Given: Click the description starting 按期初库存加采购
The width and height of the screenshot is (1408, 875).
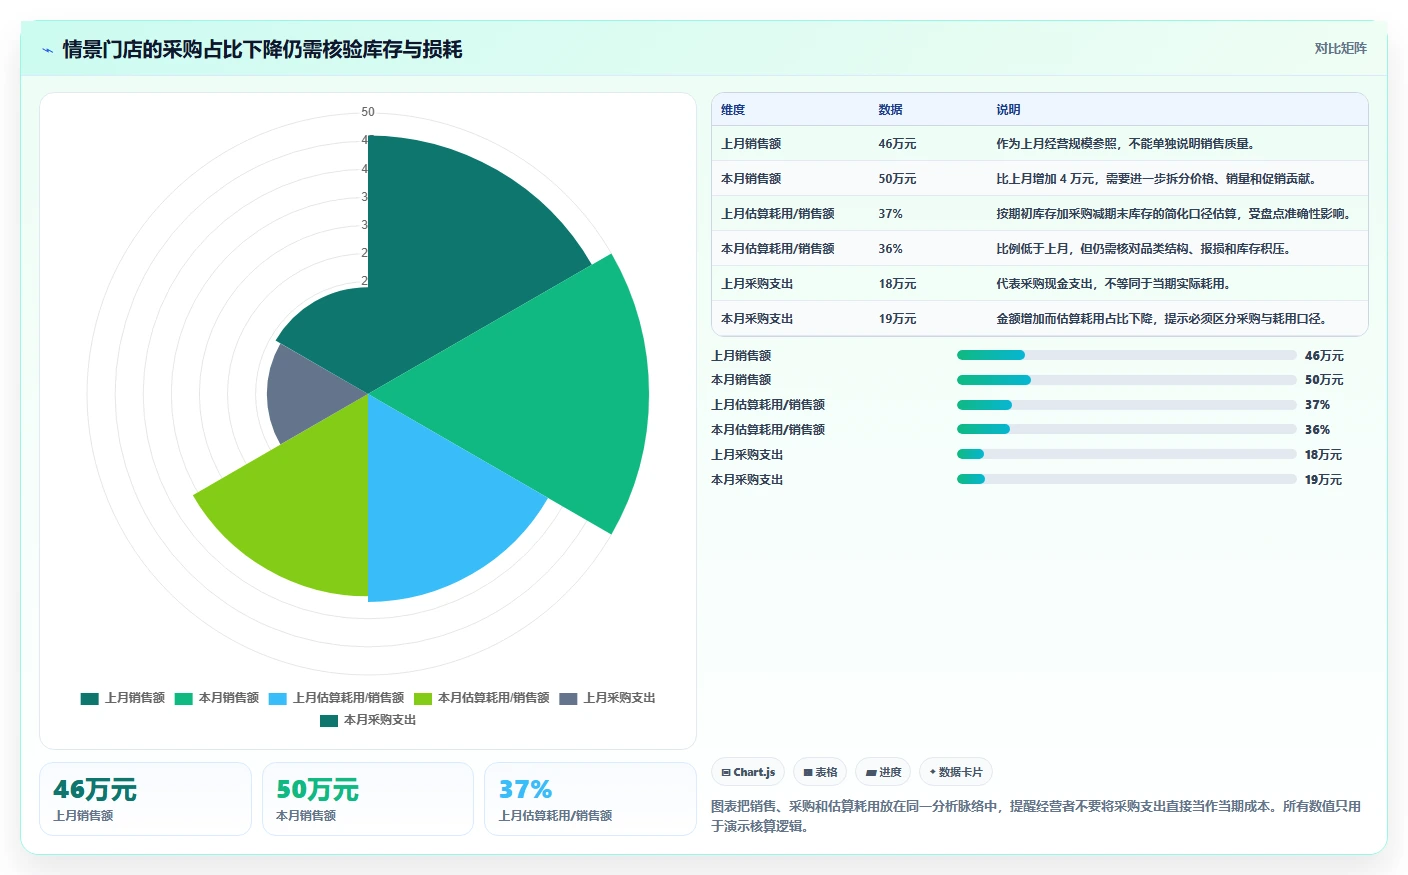Looking at the screenshot, I should pyautogui.click(x=1175, y=214).
